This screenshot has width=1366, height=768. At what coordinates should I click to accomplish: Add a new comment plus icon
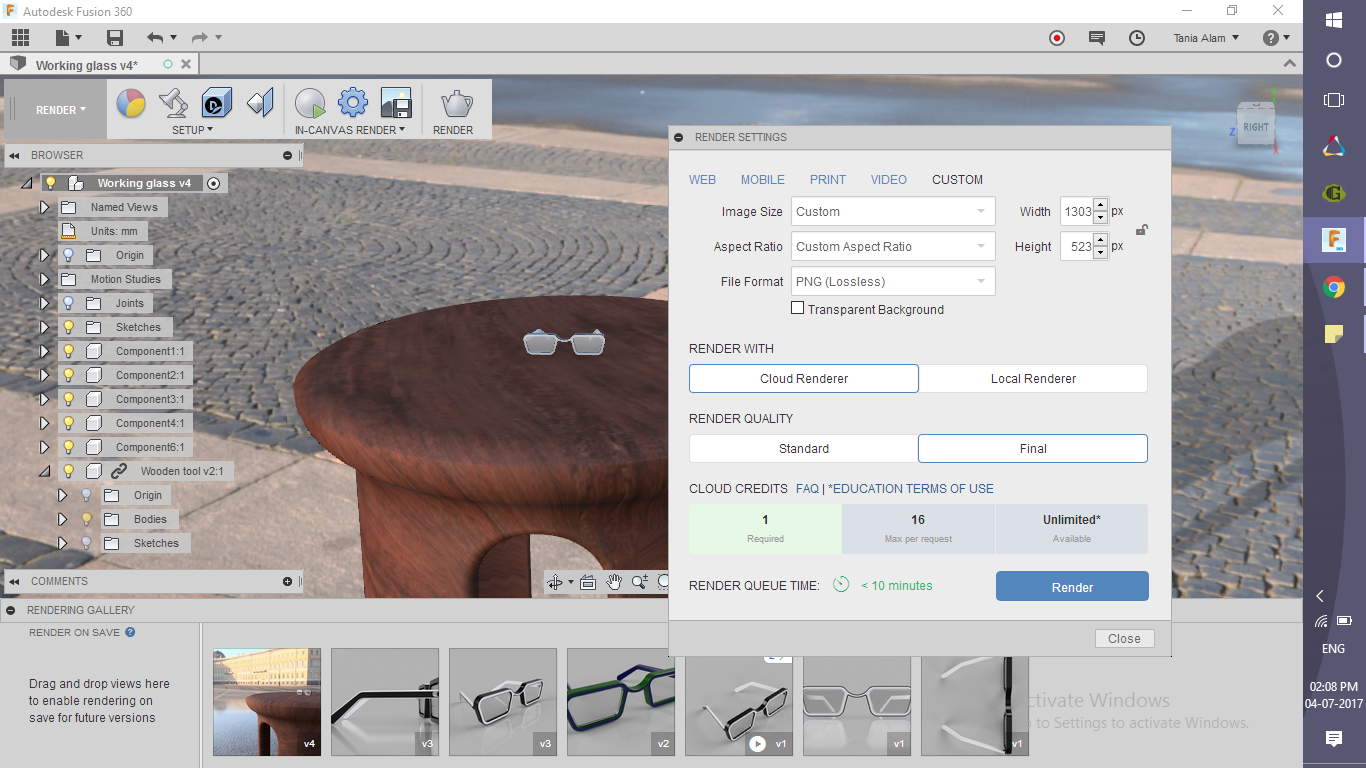coord(288,581)
